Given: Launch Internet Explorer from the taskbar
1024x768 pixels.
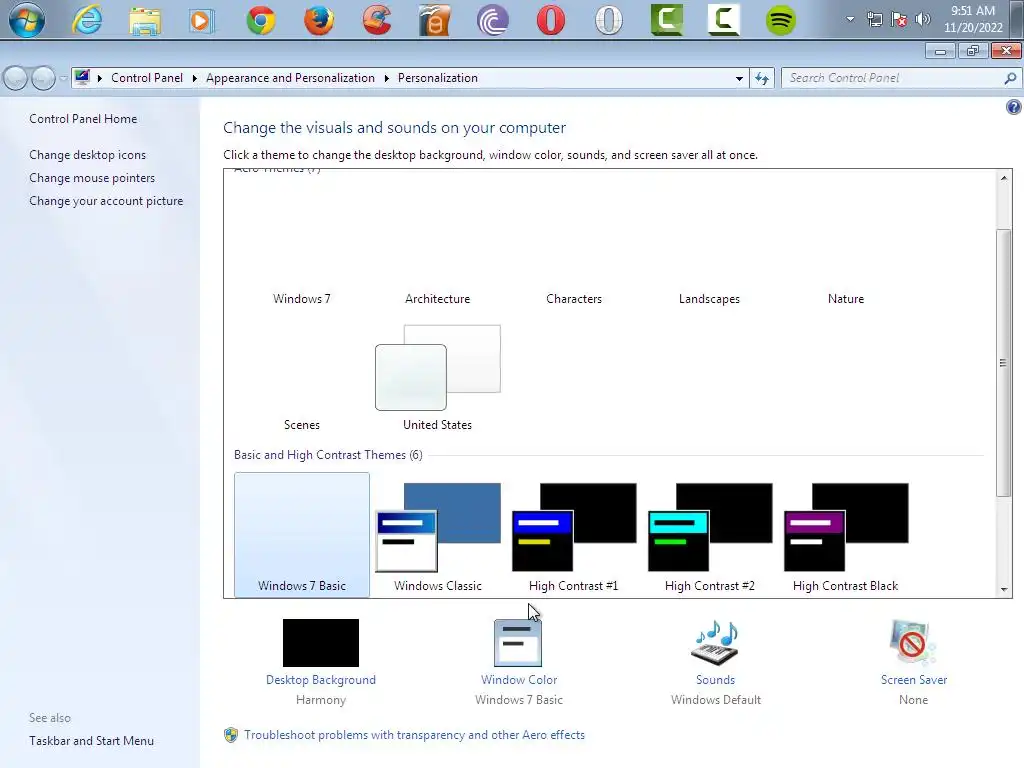Looking at the screenshot, I should (x=87, y=20).
